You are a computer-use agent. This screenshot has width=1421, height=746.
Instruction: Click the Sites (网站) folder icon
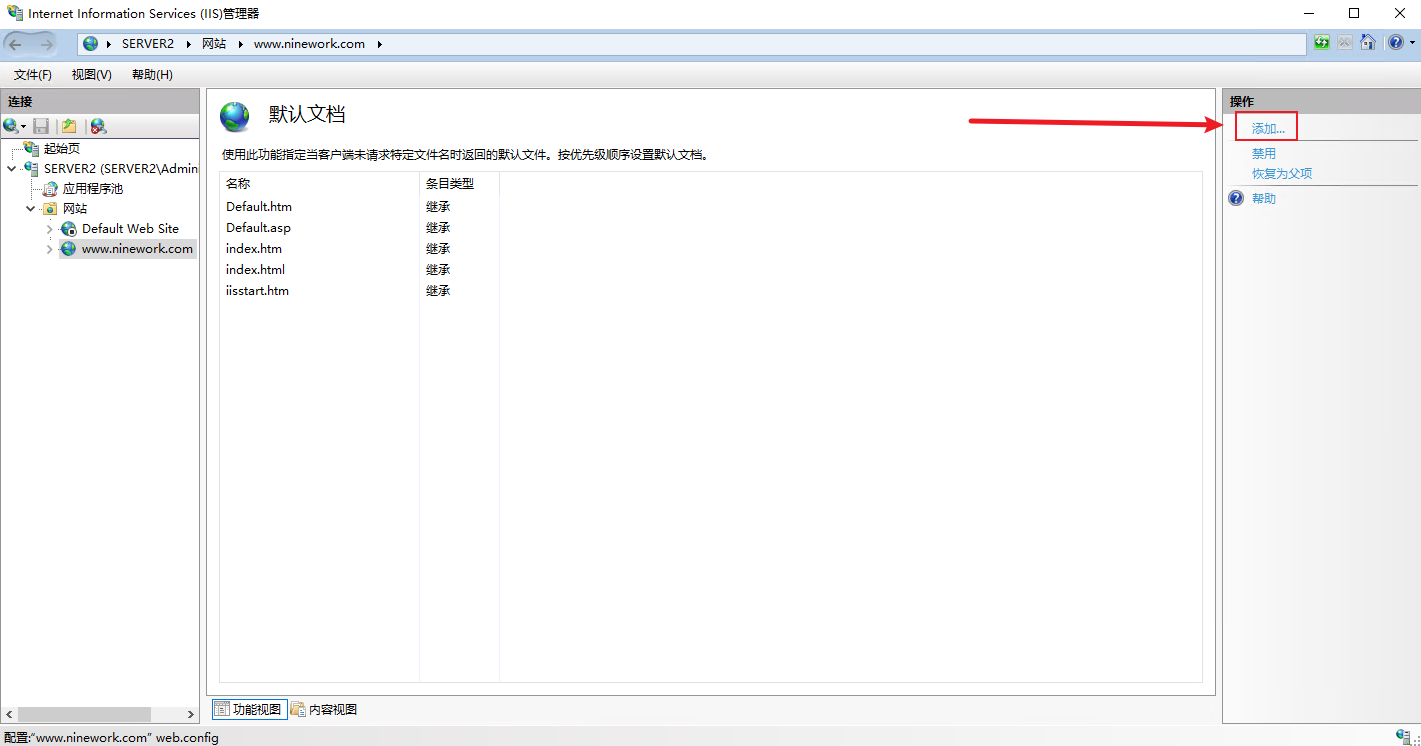(50, 208)
